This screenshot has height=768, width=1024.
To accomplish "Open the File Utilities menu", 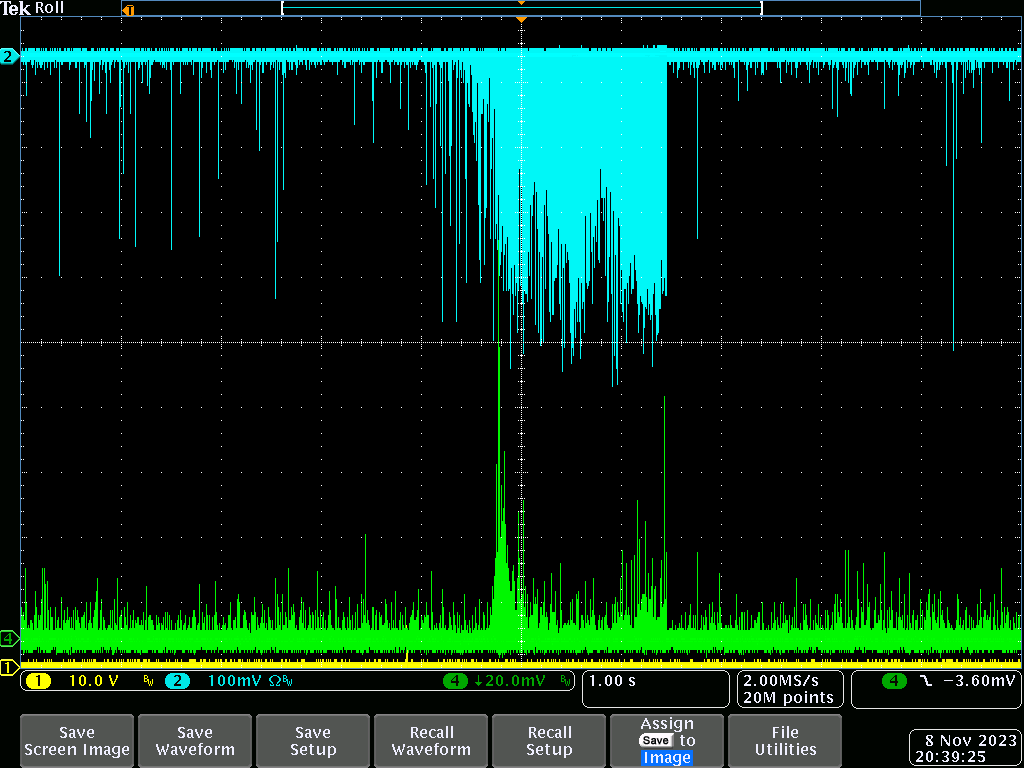I will tap(785, 741).
